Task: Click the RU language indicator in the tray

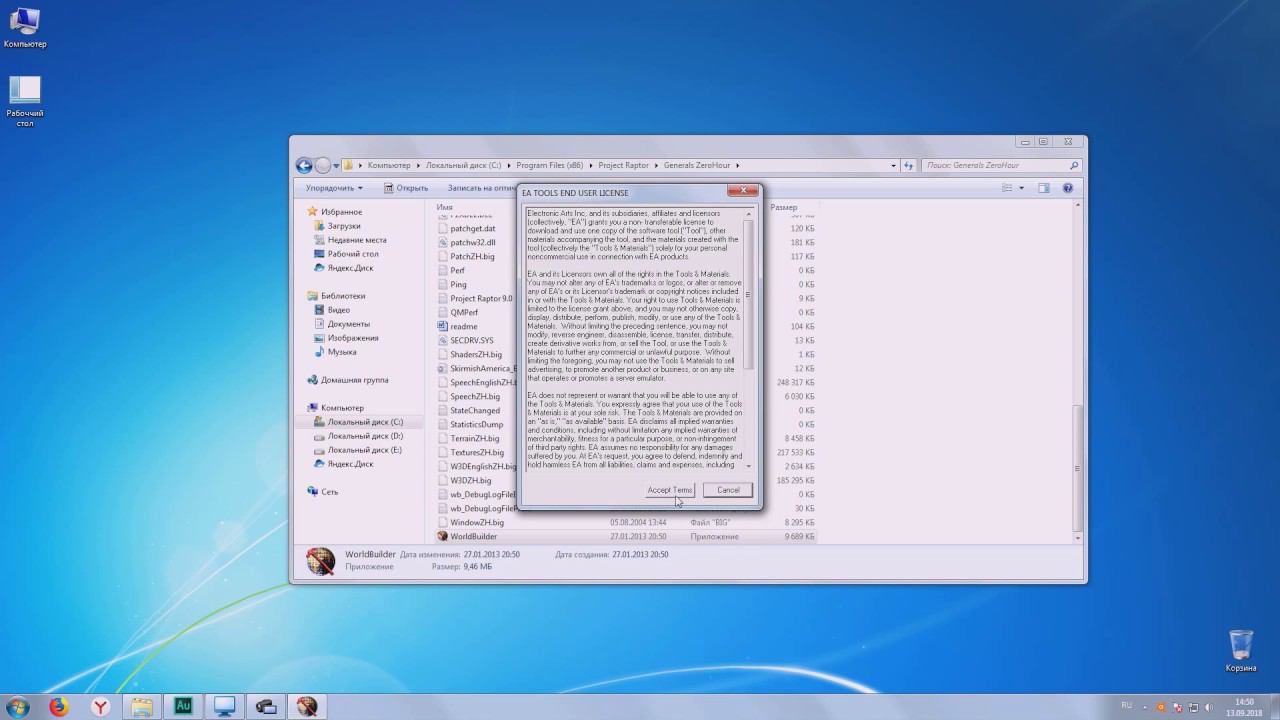Action: pyautogui.click(x=1127, y=705)
